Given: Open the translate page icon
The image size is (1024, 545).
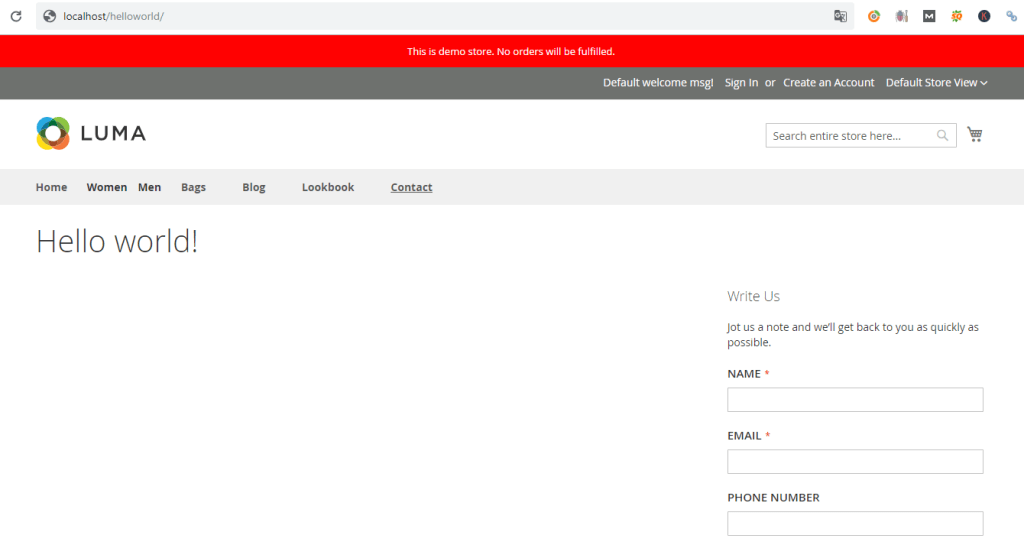Looking at the screenshot, I should click(x=840, y=16).
